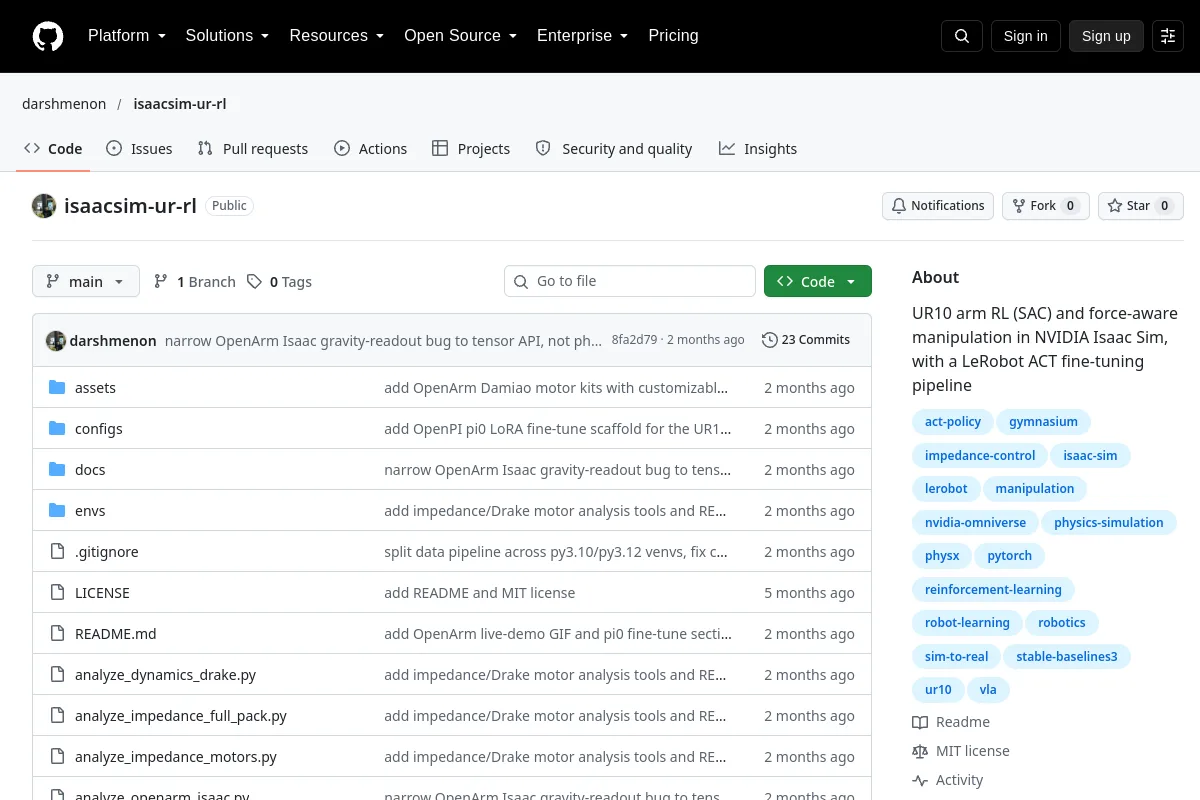Expand the Solutions menu

(228, 36)
